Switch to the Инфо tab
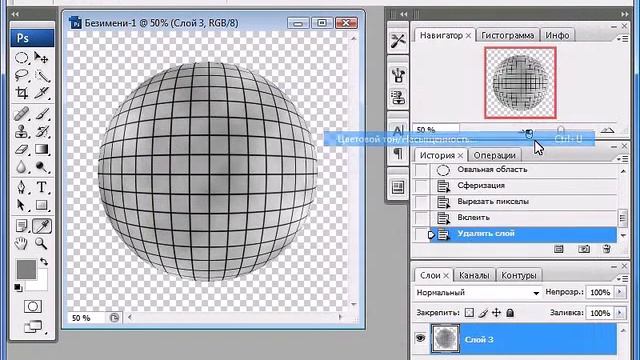This screenshot has width=640, height=360. coord(557,36)
